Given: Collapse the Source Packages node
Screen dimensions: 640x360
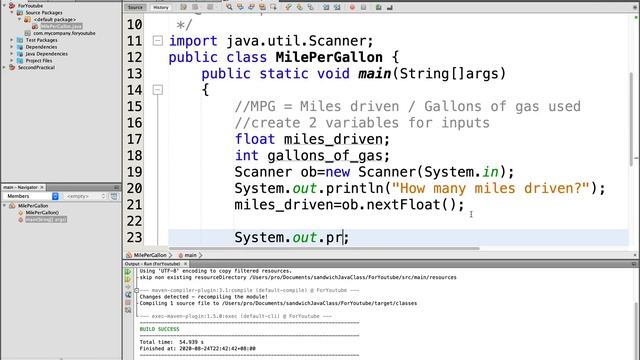Looking at the screenshot, I should pyautogui.click(x=12, y=13).
